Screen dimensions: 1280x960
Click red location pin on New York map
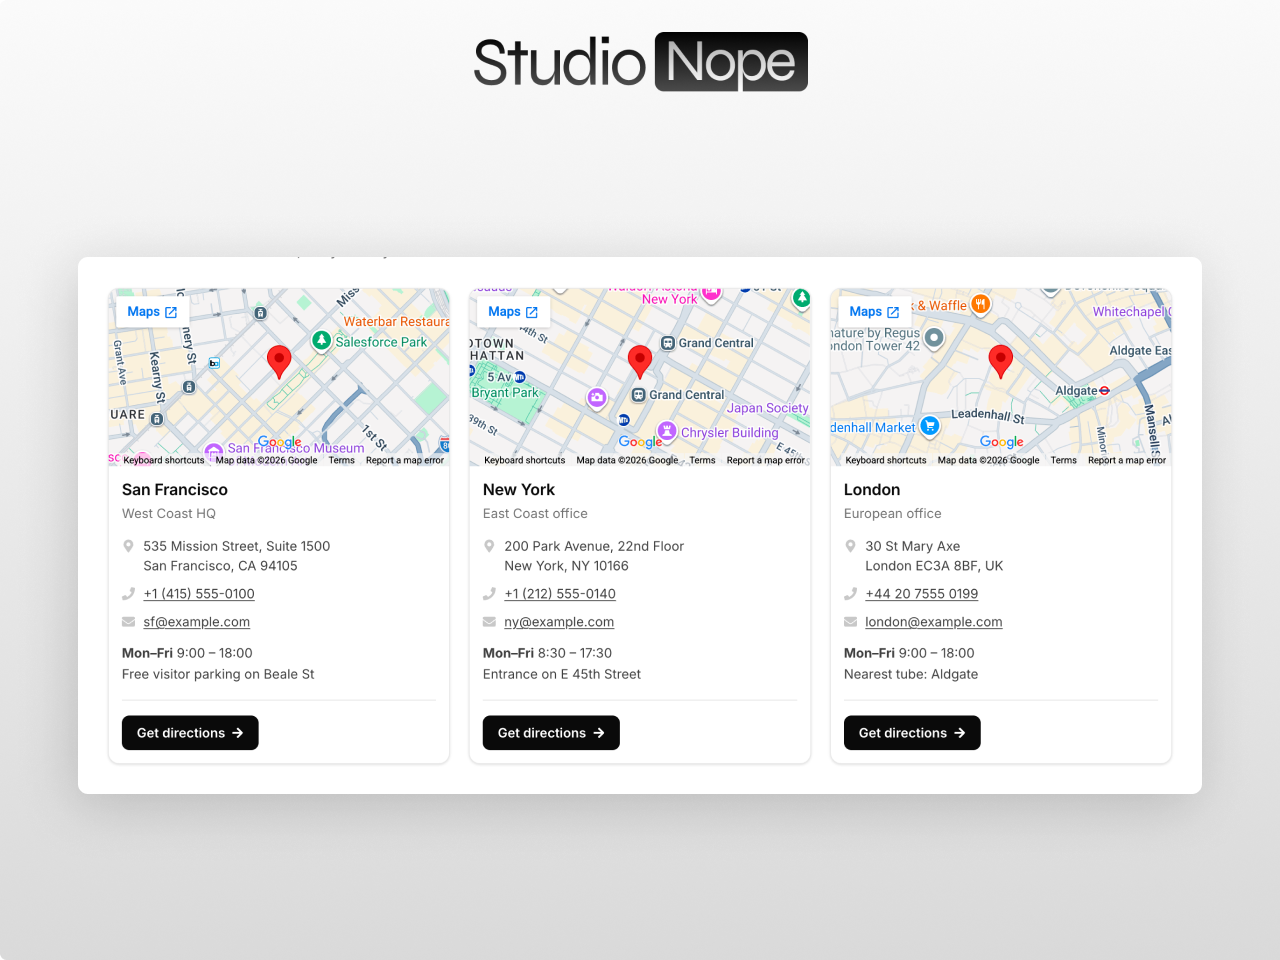[640, 362]
